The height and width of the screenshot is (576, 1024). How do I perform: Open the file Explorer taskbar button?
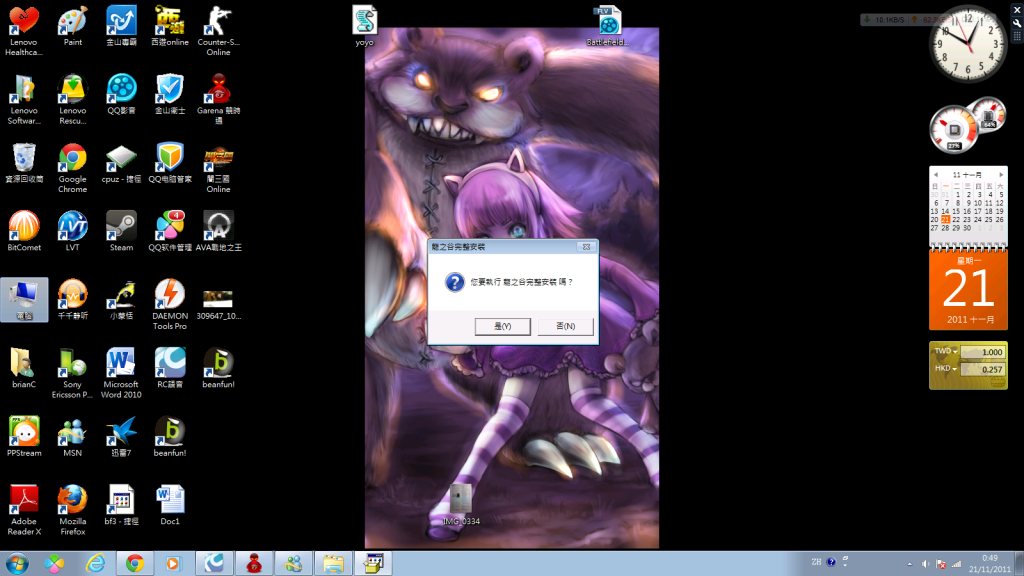333,563
